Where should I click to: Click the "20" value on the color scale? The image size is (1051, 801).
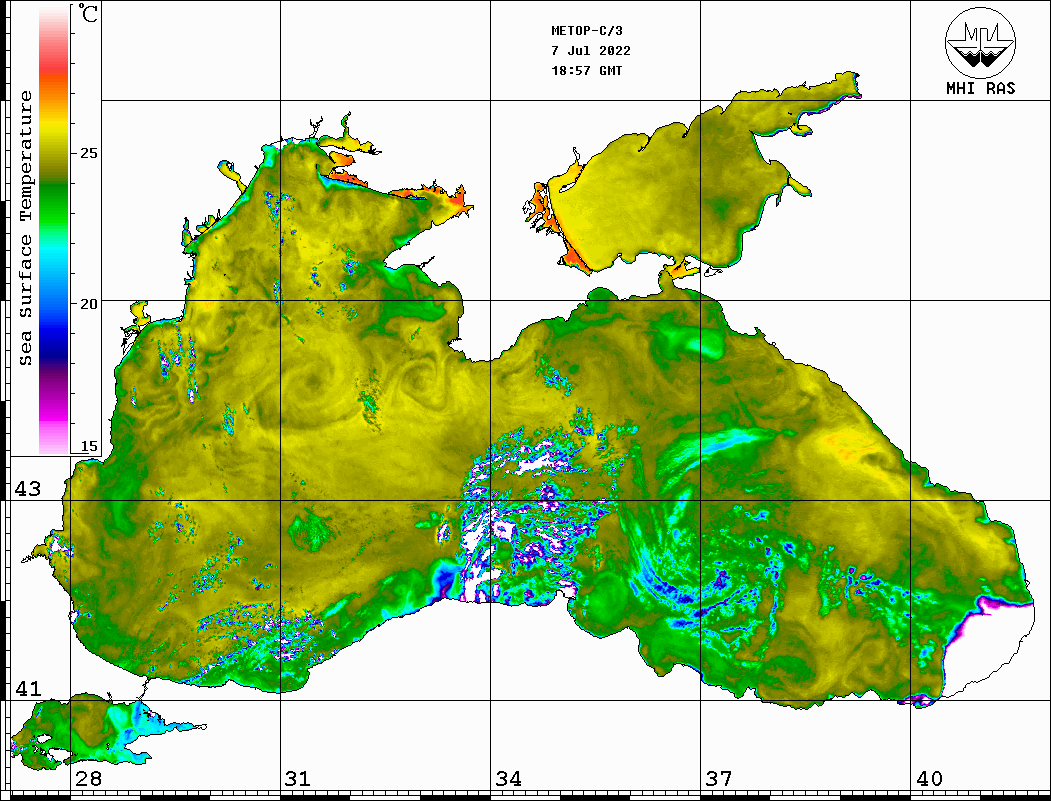coord(88,304)
